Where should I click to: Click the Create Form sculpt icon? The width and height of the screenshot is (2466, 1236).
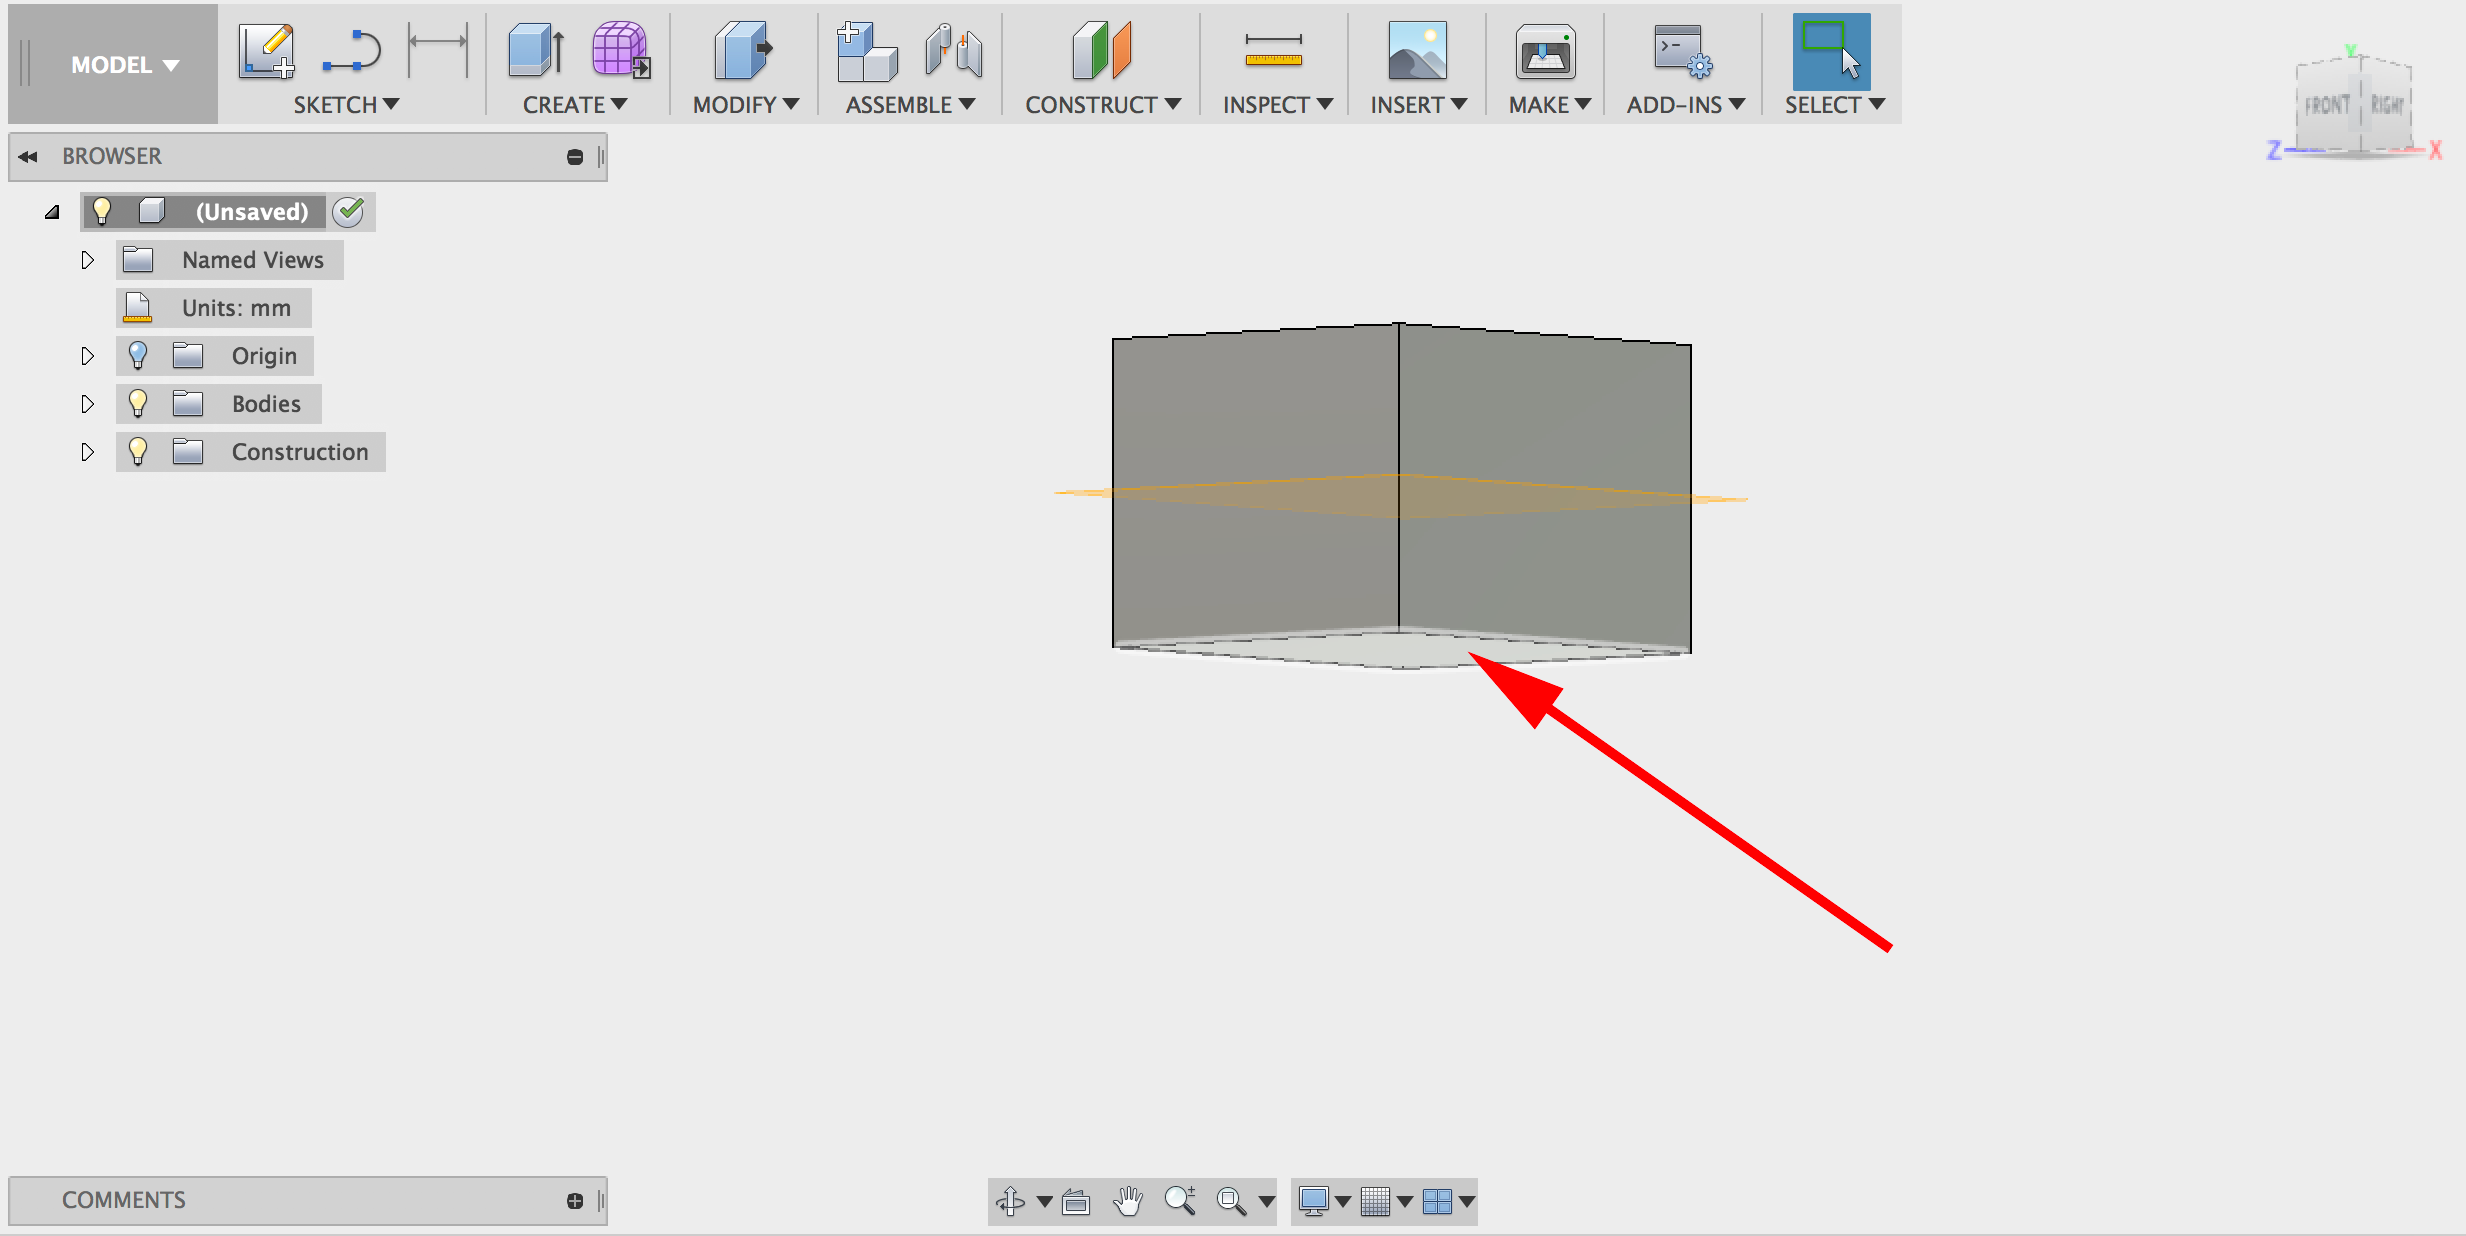click(621, 51)
